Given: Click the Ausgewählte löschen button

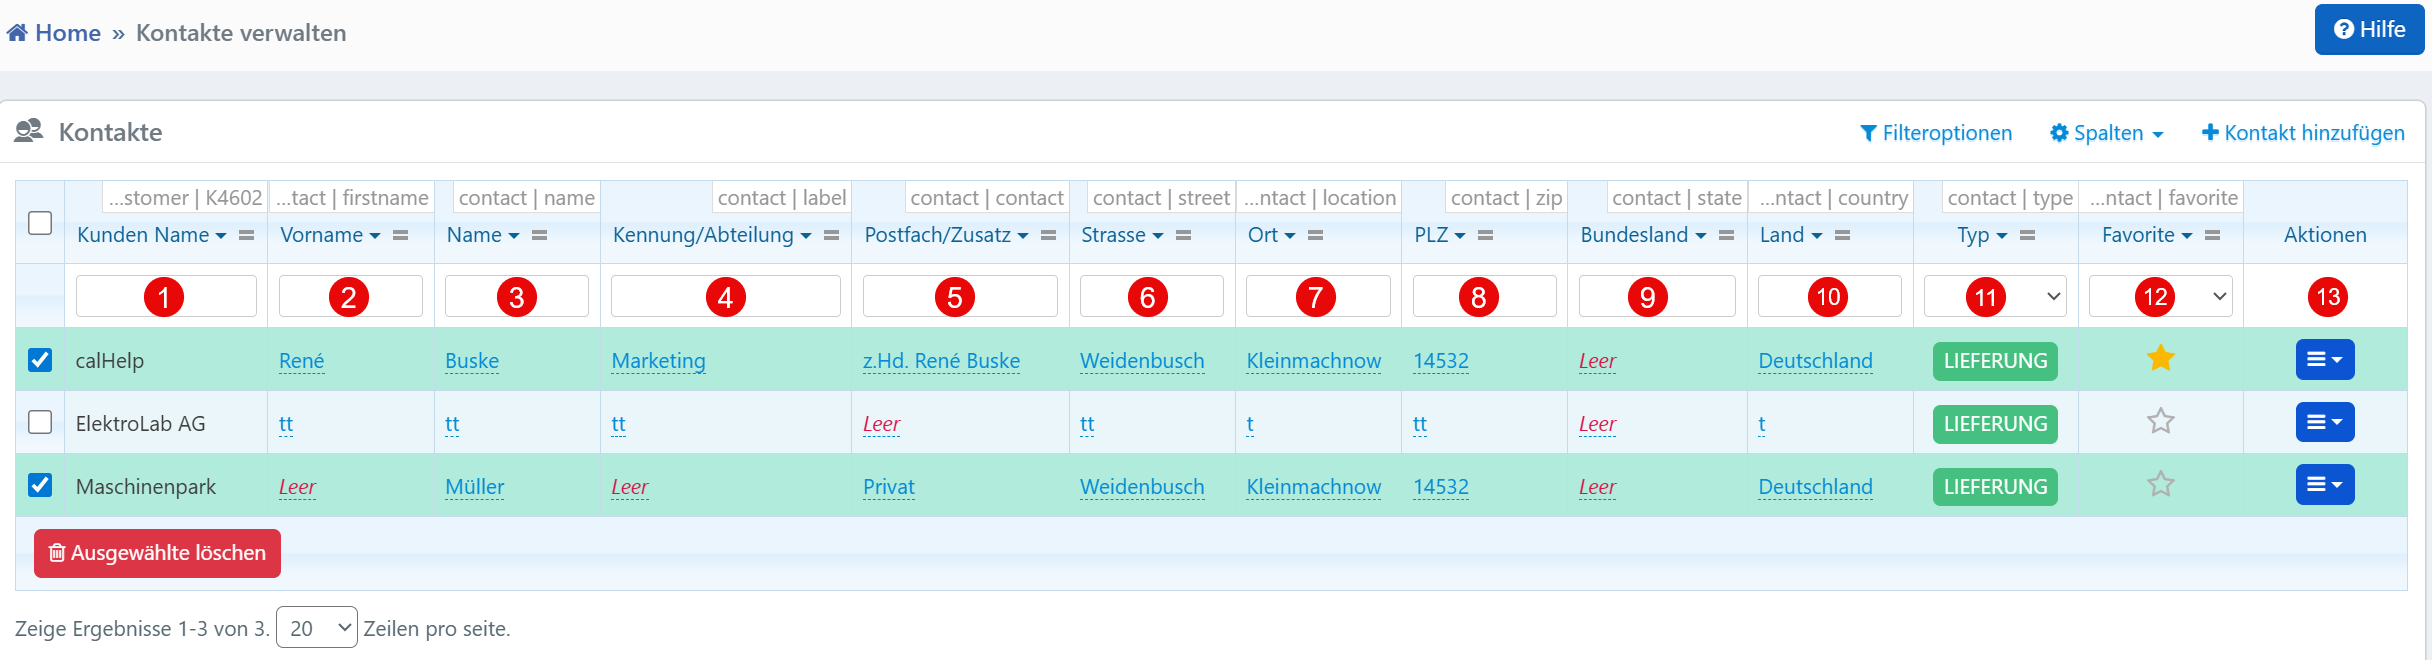Looking at the screenshot, I should click(x=157, y=553).
